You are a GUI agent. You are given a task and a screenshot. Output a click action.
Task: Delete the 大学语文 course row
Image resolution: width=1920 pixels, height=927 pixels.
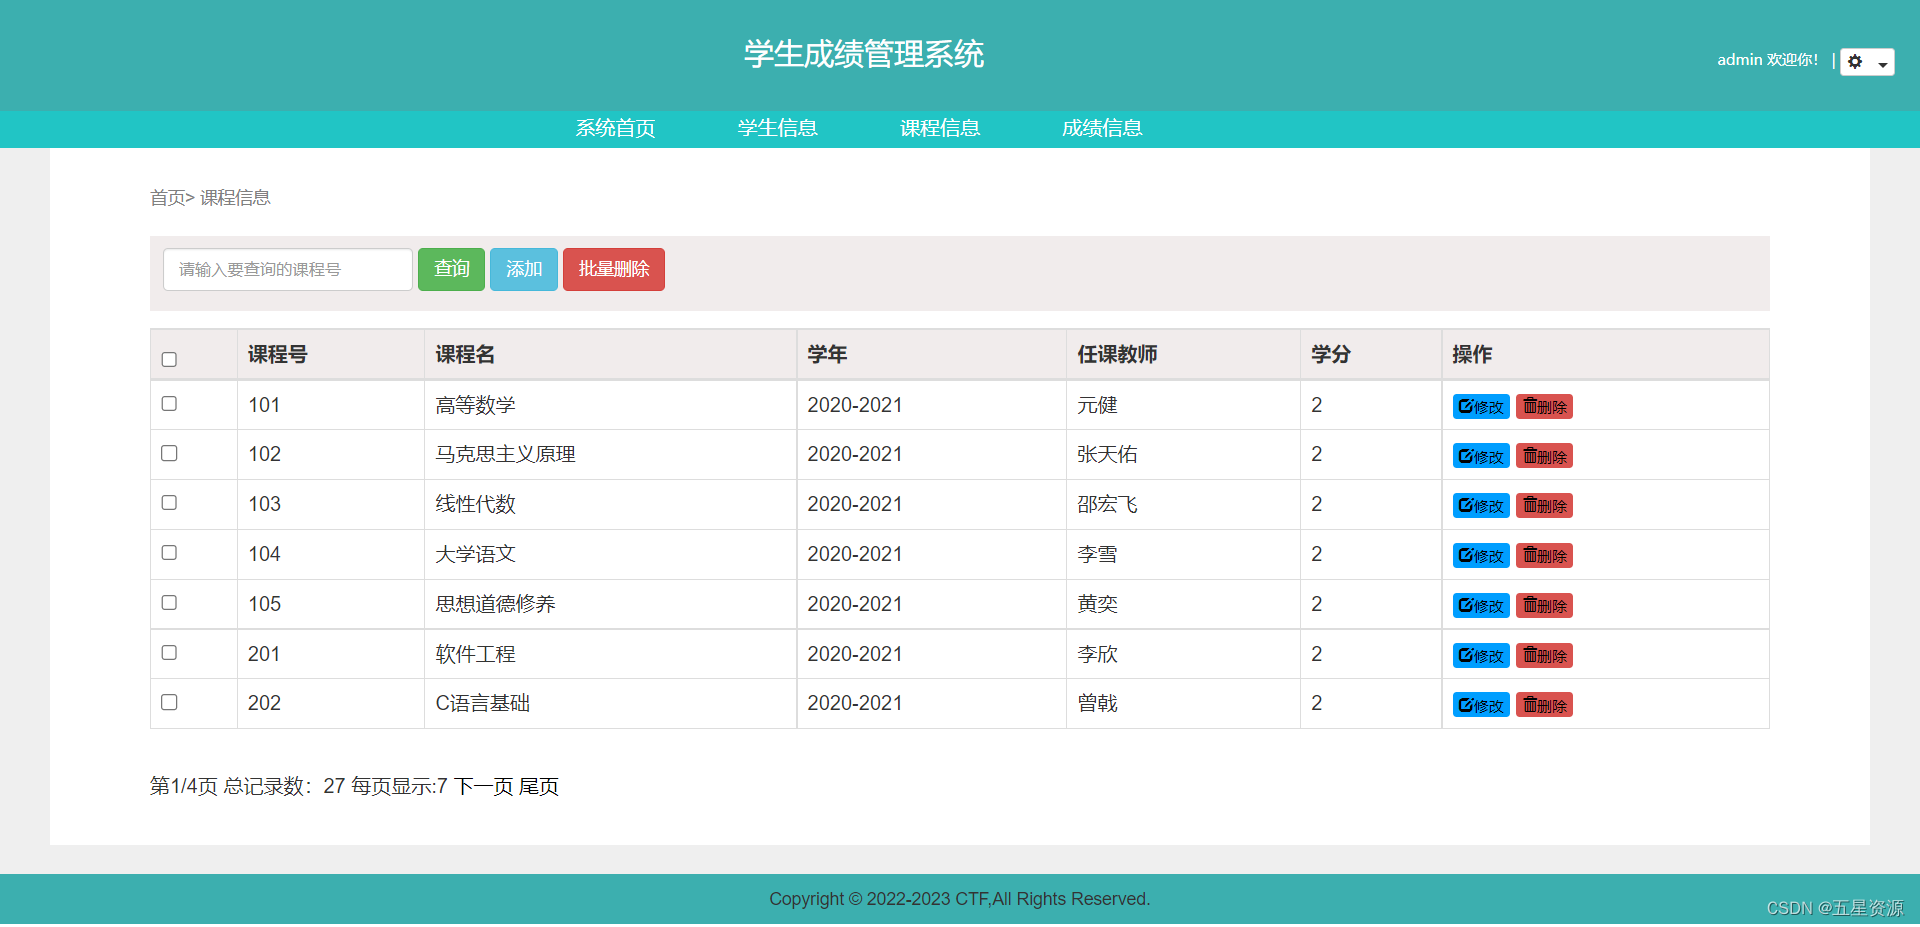coord(1544,556)
